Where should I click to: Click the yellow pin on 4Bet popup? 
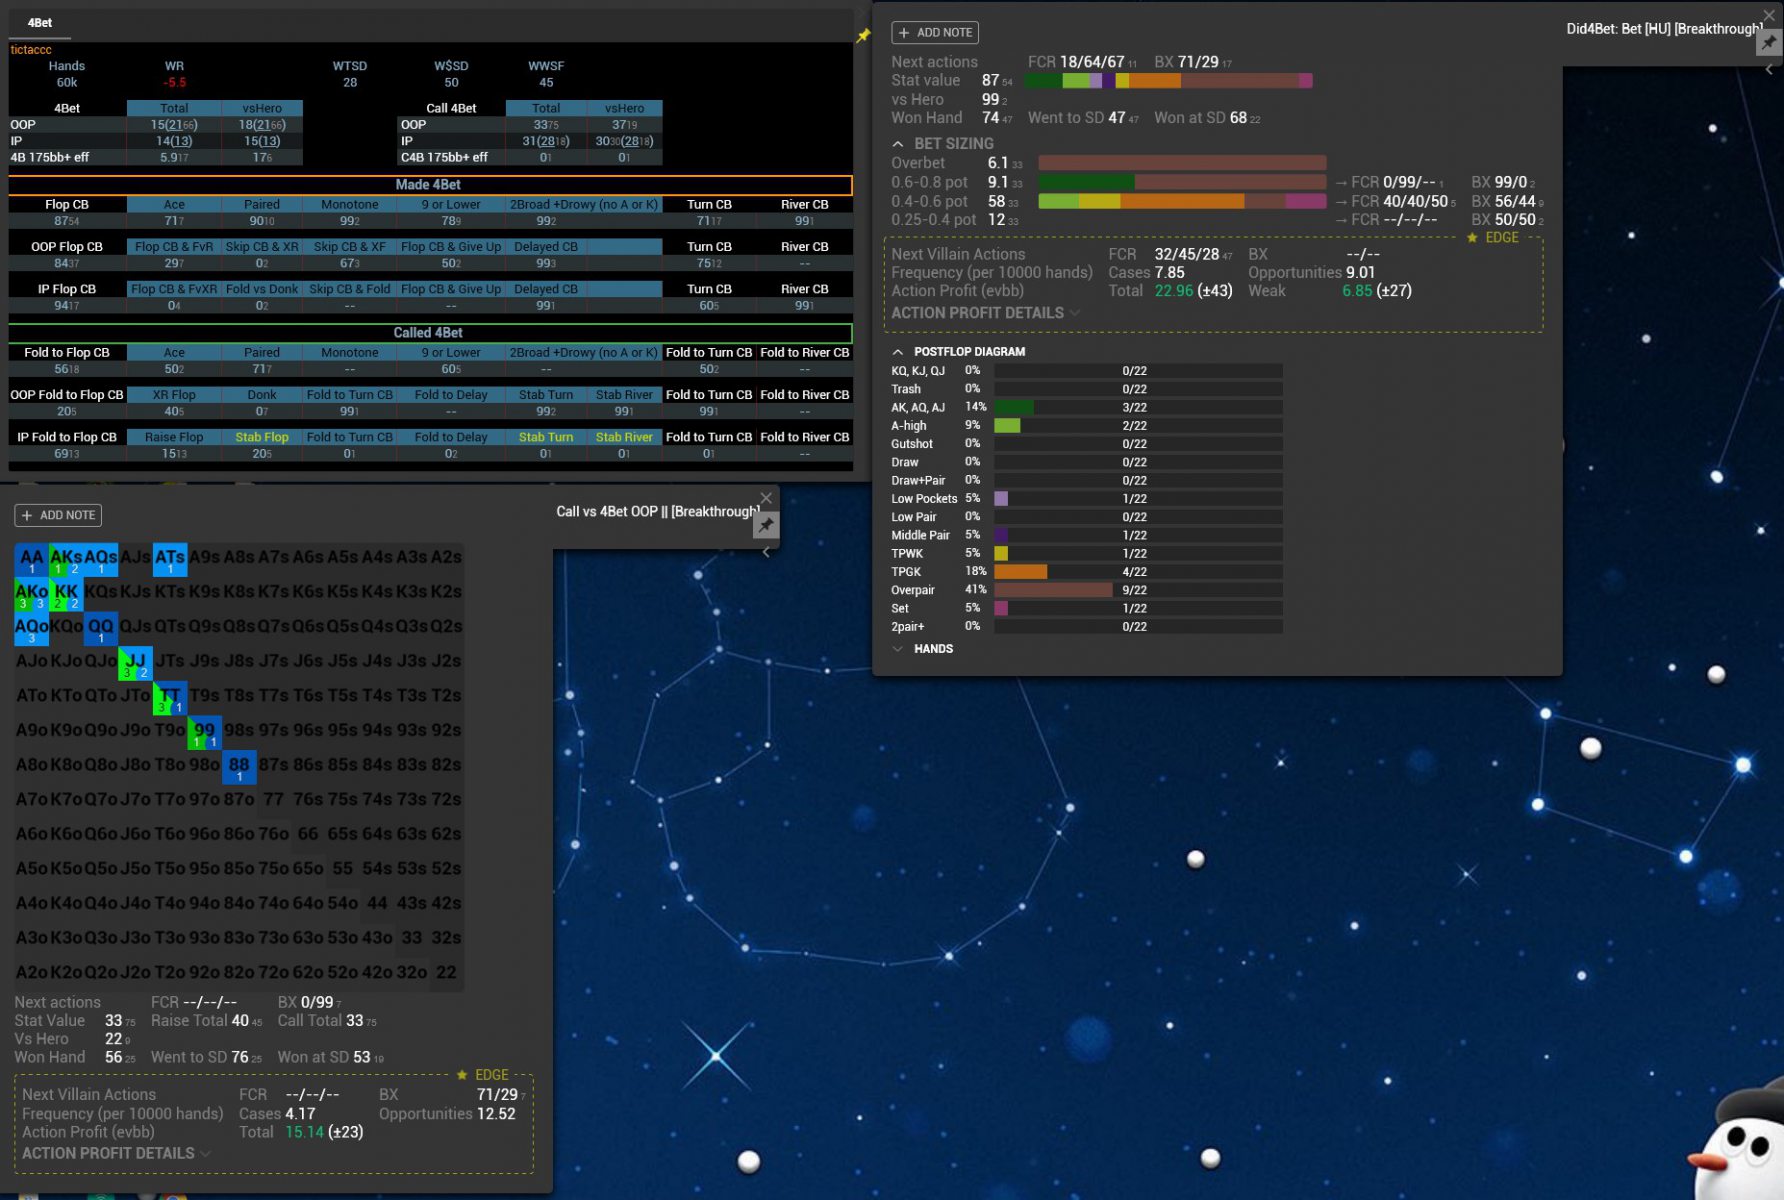863,36
